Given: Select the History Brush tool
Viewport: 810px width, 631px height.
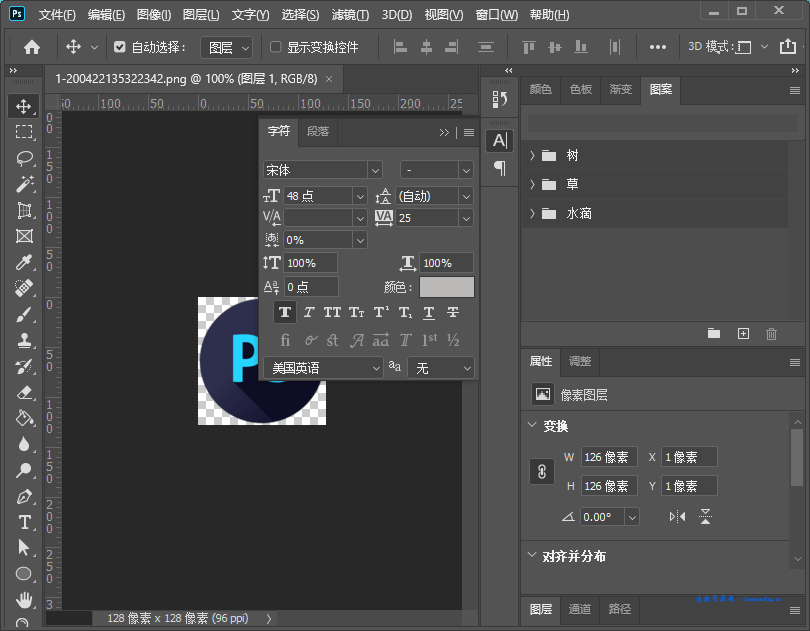Looking at the screenshot, I should pyautogui.click(x=23, y=366).
